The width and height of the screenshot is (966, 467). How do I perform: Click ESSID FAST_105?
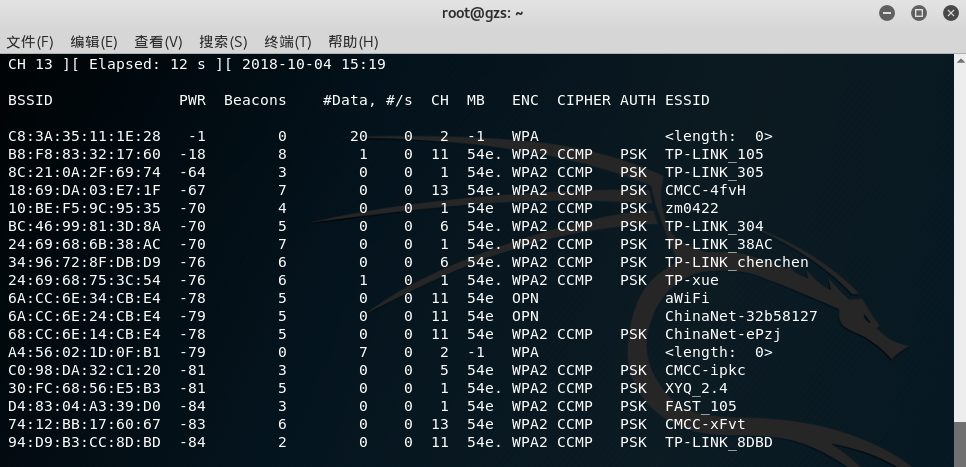[701, 406]
